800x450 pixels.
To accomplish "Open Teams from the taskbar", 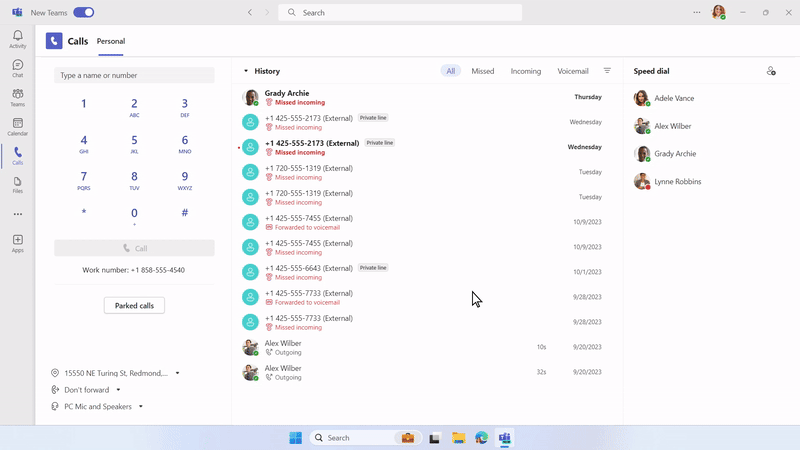I will (505, 438).
